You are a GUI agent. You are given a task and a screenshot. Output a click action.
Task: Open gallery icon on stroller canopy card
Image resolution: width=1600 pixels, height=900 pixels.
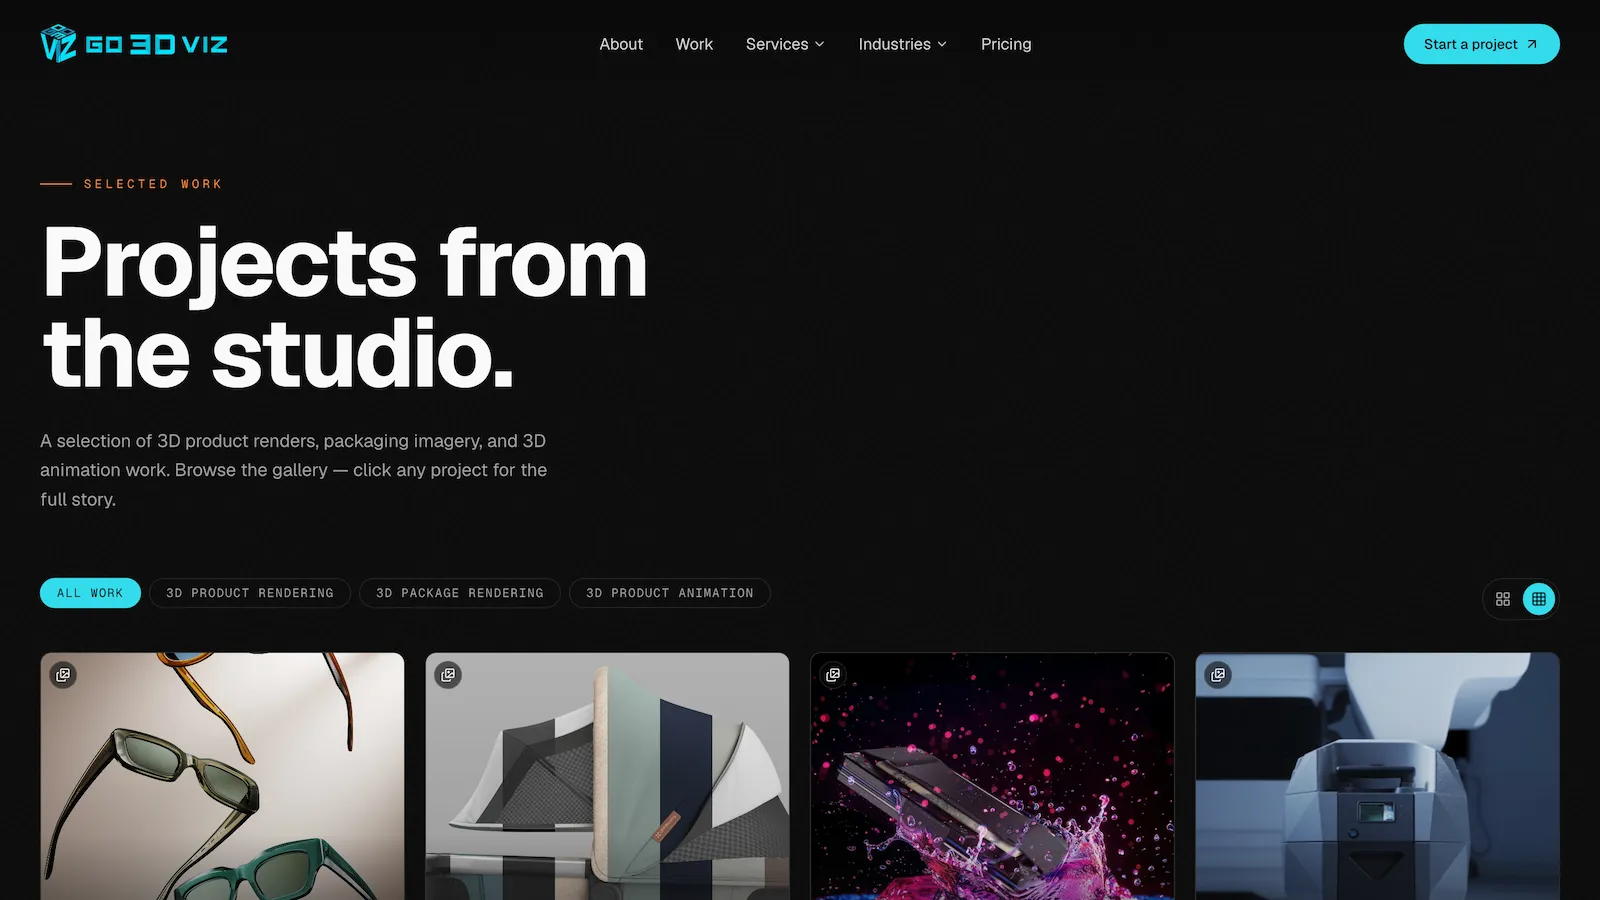(448, 675)
